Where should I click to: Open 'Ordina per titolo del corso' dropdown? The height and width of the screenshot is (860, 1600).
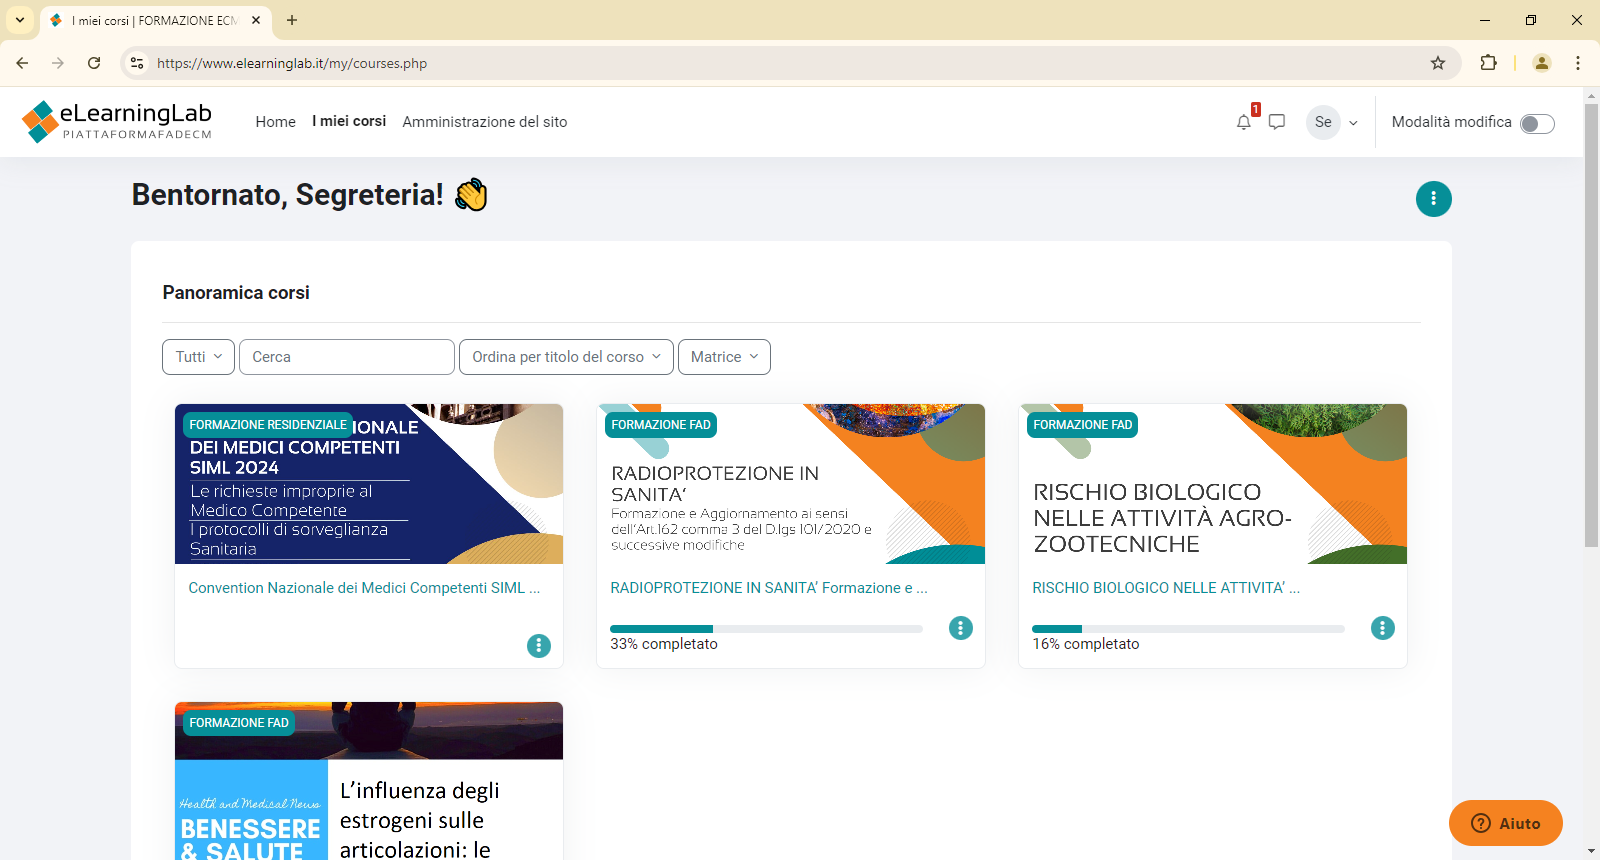coord(566,357)
